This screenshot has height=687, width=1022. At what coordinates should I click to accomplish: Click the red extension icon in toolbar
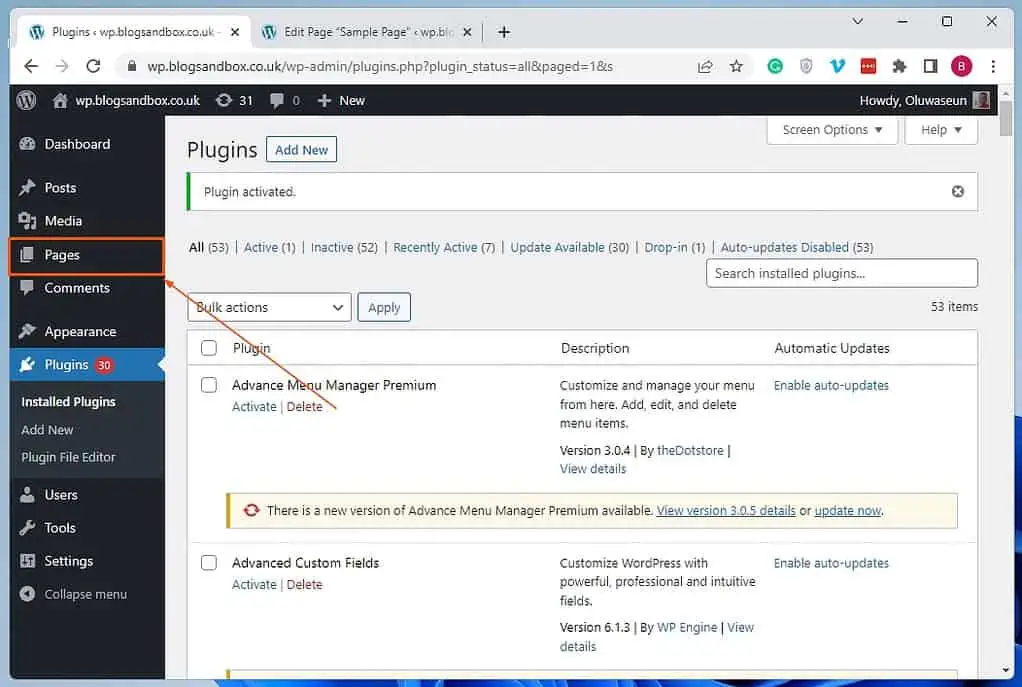tap(868, 66)
